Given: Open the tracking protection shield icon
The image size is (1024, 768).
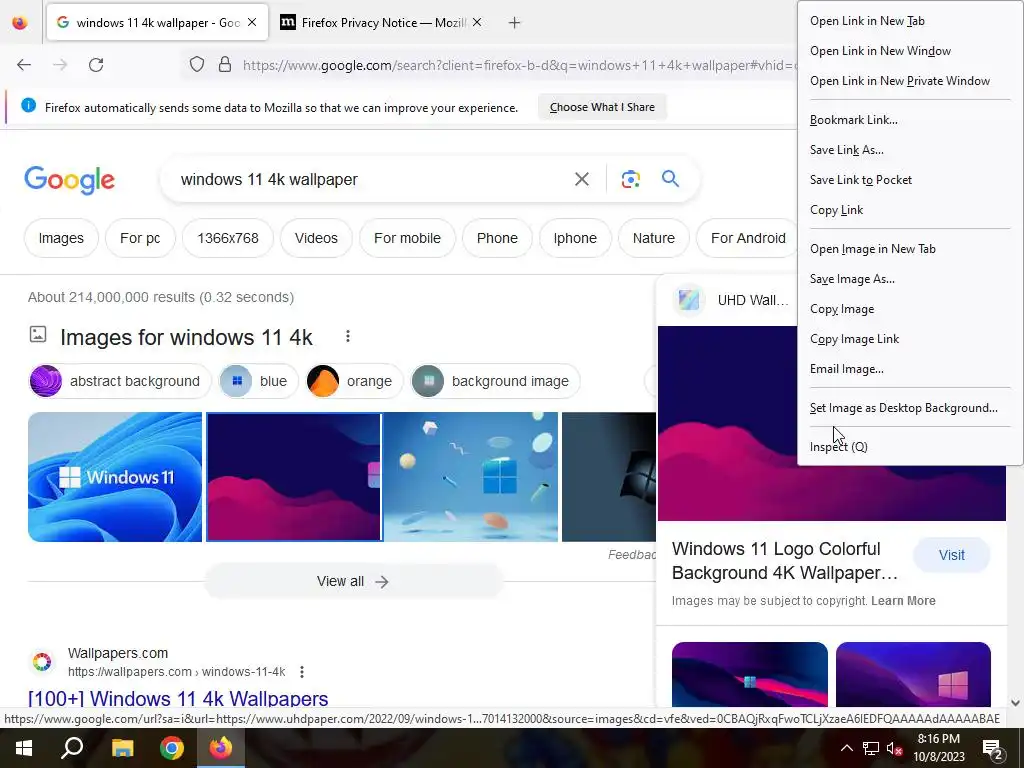Looking at the screenshot, I should pos(197,65).
